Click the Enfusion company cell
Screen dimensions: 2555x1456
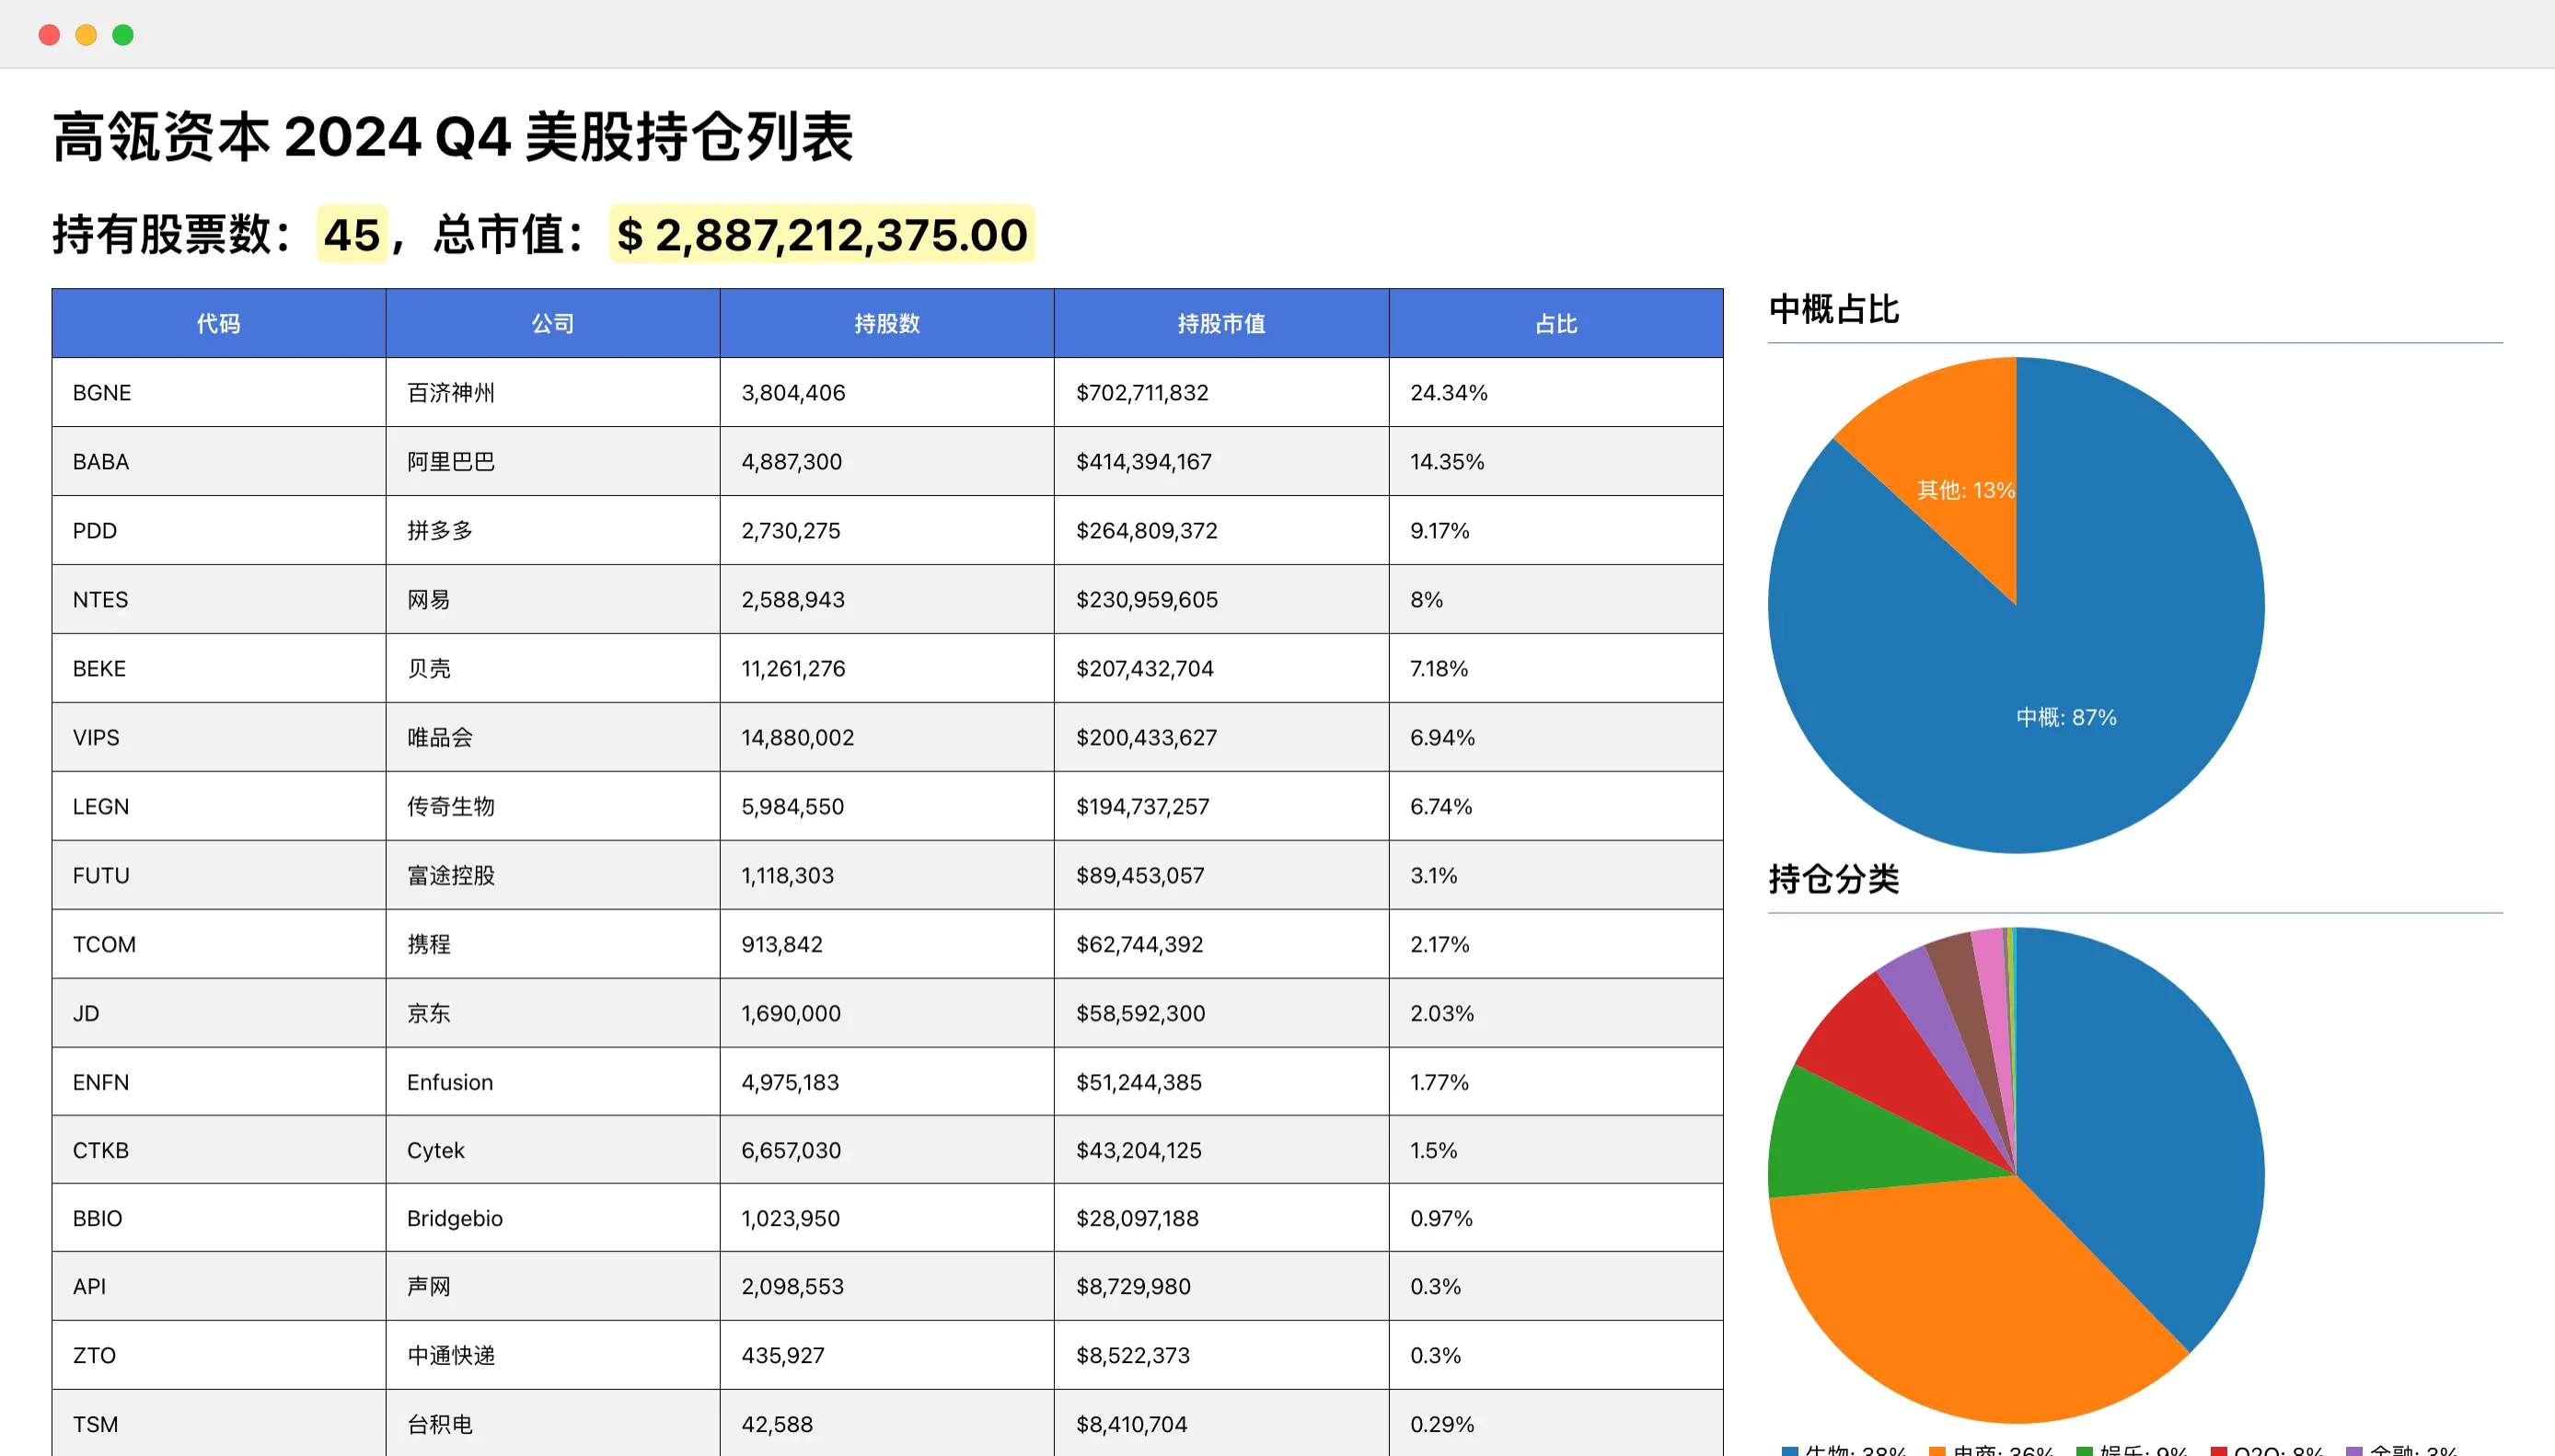[553, 1082]
